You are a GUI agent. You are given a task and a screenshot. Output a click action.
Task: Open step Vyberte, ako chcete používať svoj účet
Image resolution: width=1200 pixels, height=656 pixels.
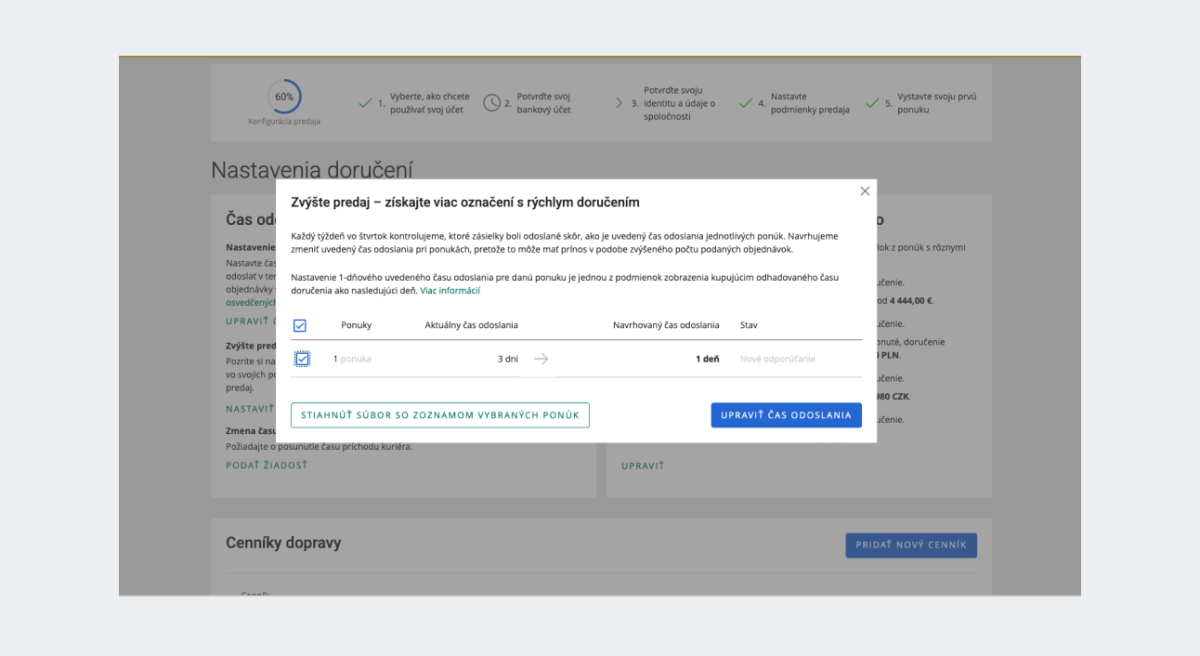430,103
